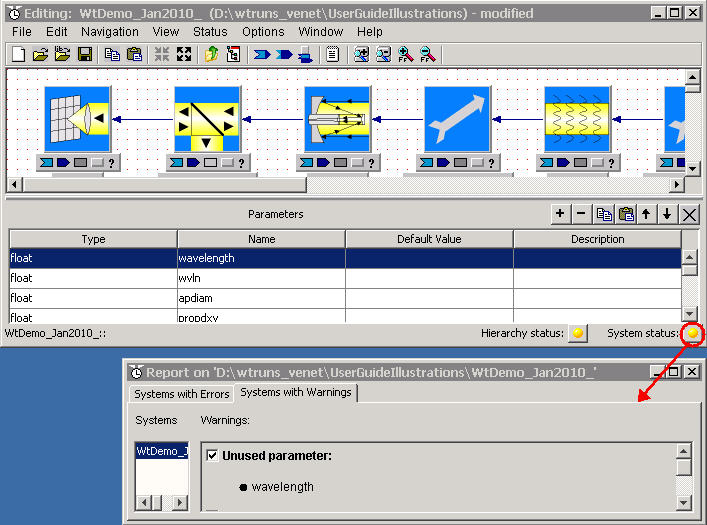Screen dimensions: 707x525
Task: Click the X button in Parameters panel
Action: [689, 214]
